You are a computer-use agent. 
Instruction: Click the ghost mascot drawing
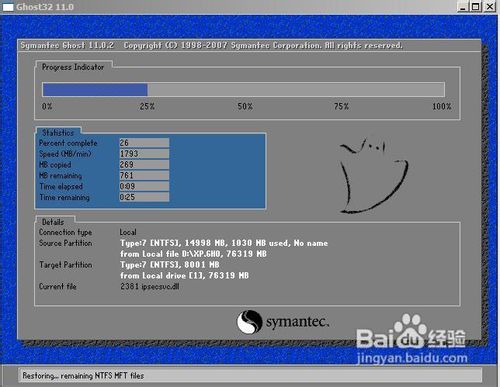[374, 176]
